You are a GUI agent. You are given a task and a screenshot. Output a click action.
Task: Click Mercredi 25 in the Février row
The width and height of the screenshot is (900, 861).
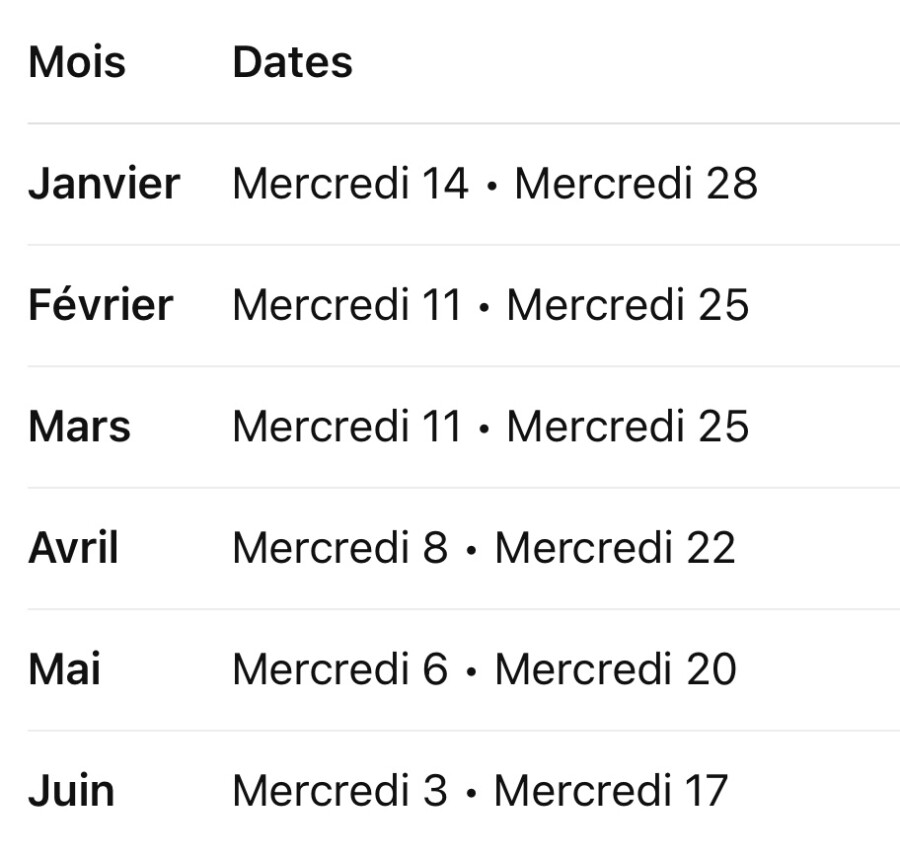pyautogui.click(x=627, y=305)
